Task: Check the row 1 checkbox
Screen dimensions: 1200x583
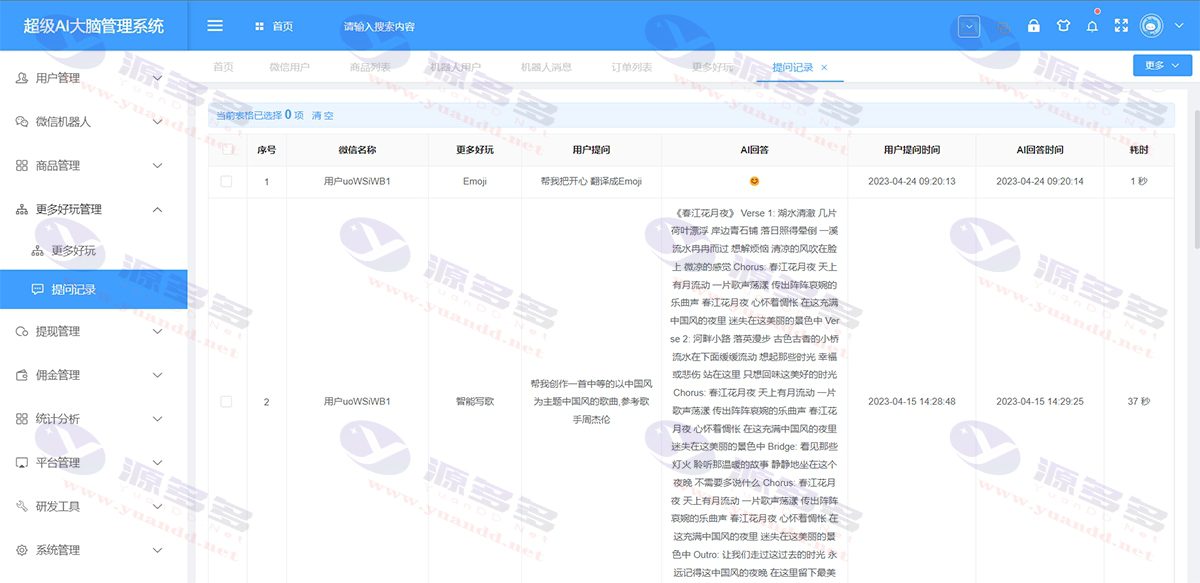Action: point(227,182)
